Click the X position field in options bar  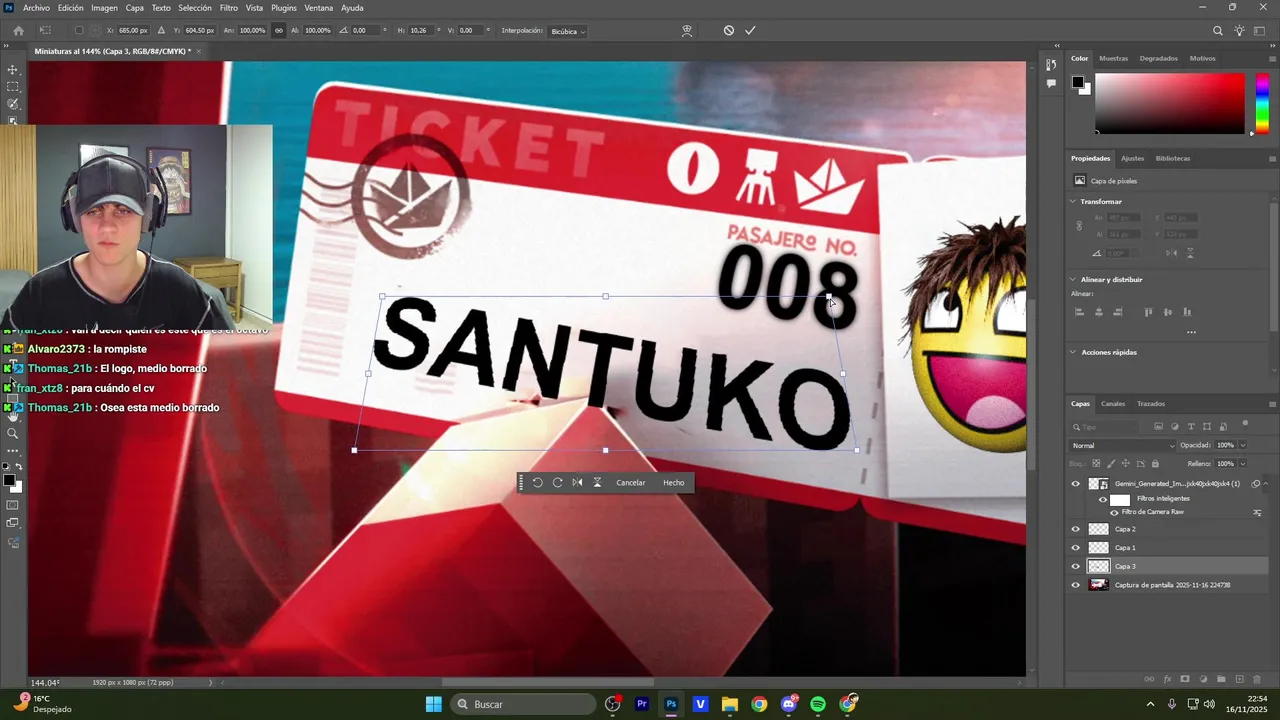133,31
